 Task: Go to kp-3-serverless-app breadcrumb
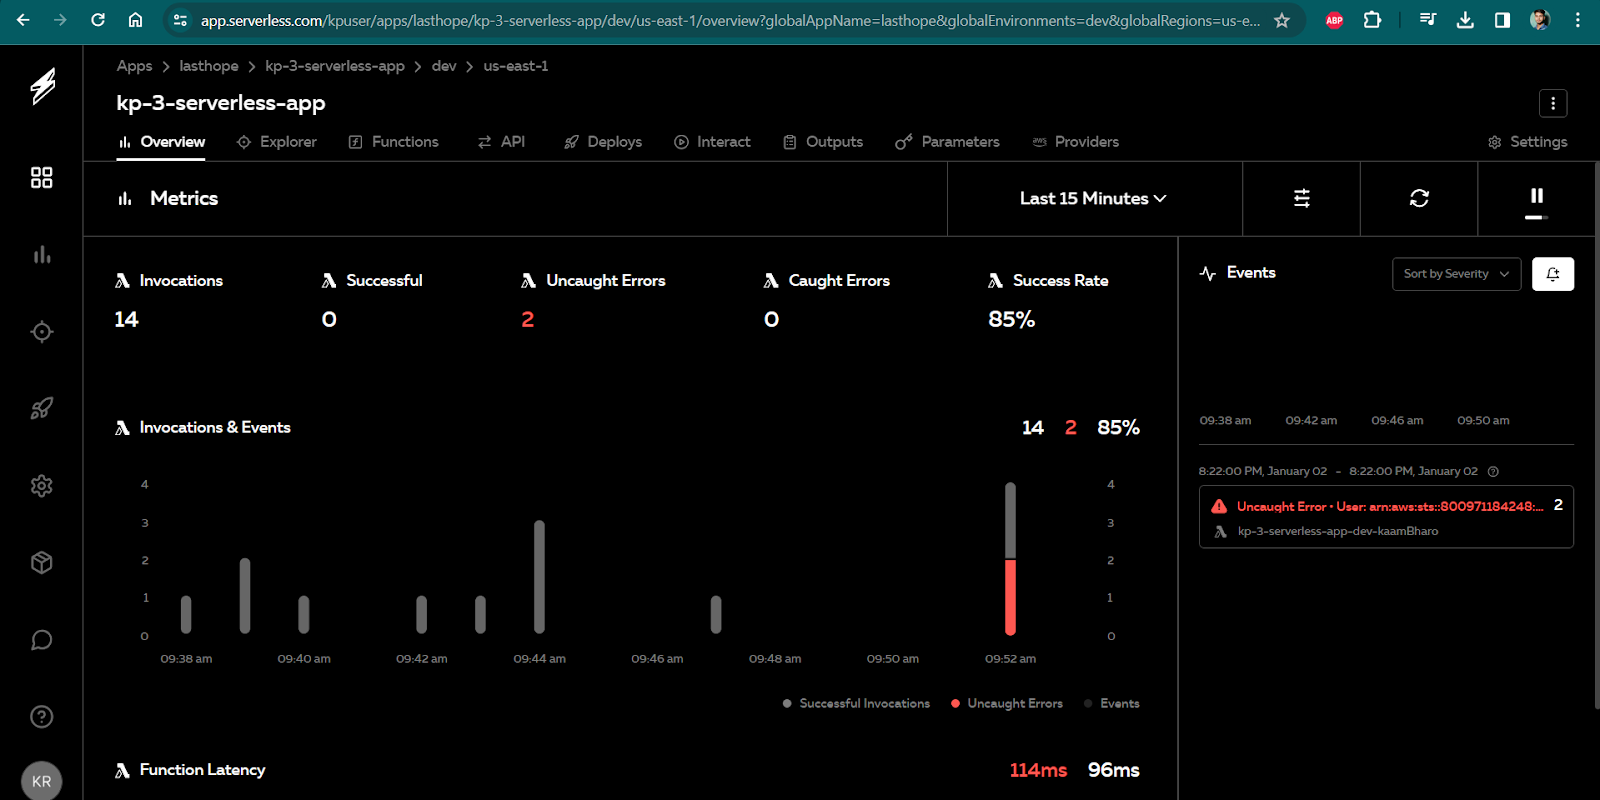pyautogui.click(x=335, y=66)
